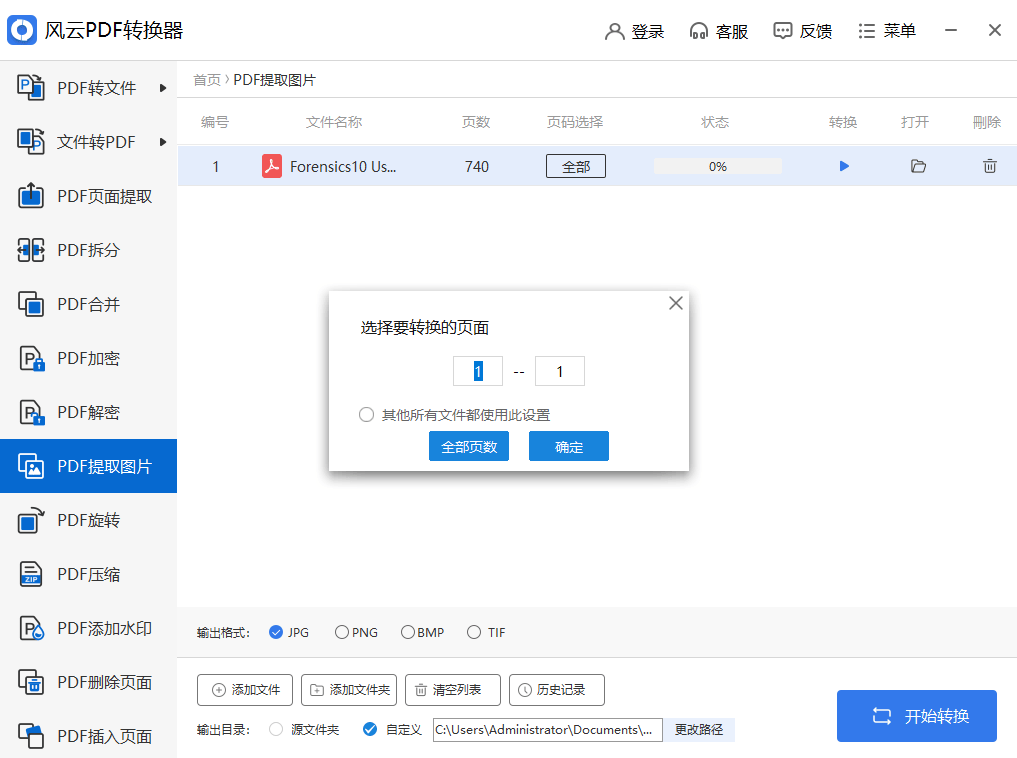Open the PDF合并 menu item

[88, 303]
